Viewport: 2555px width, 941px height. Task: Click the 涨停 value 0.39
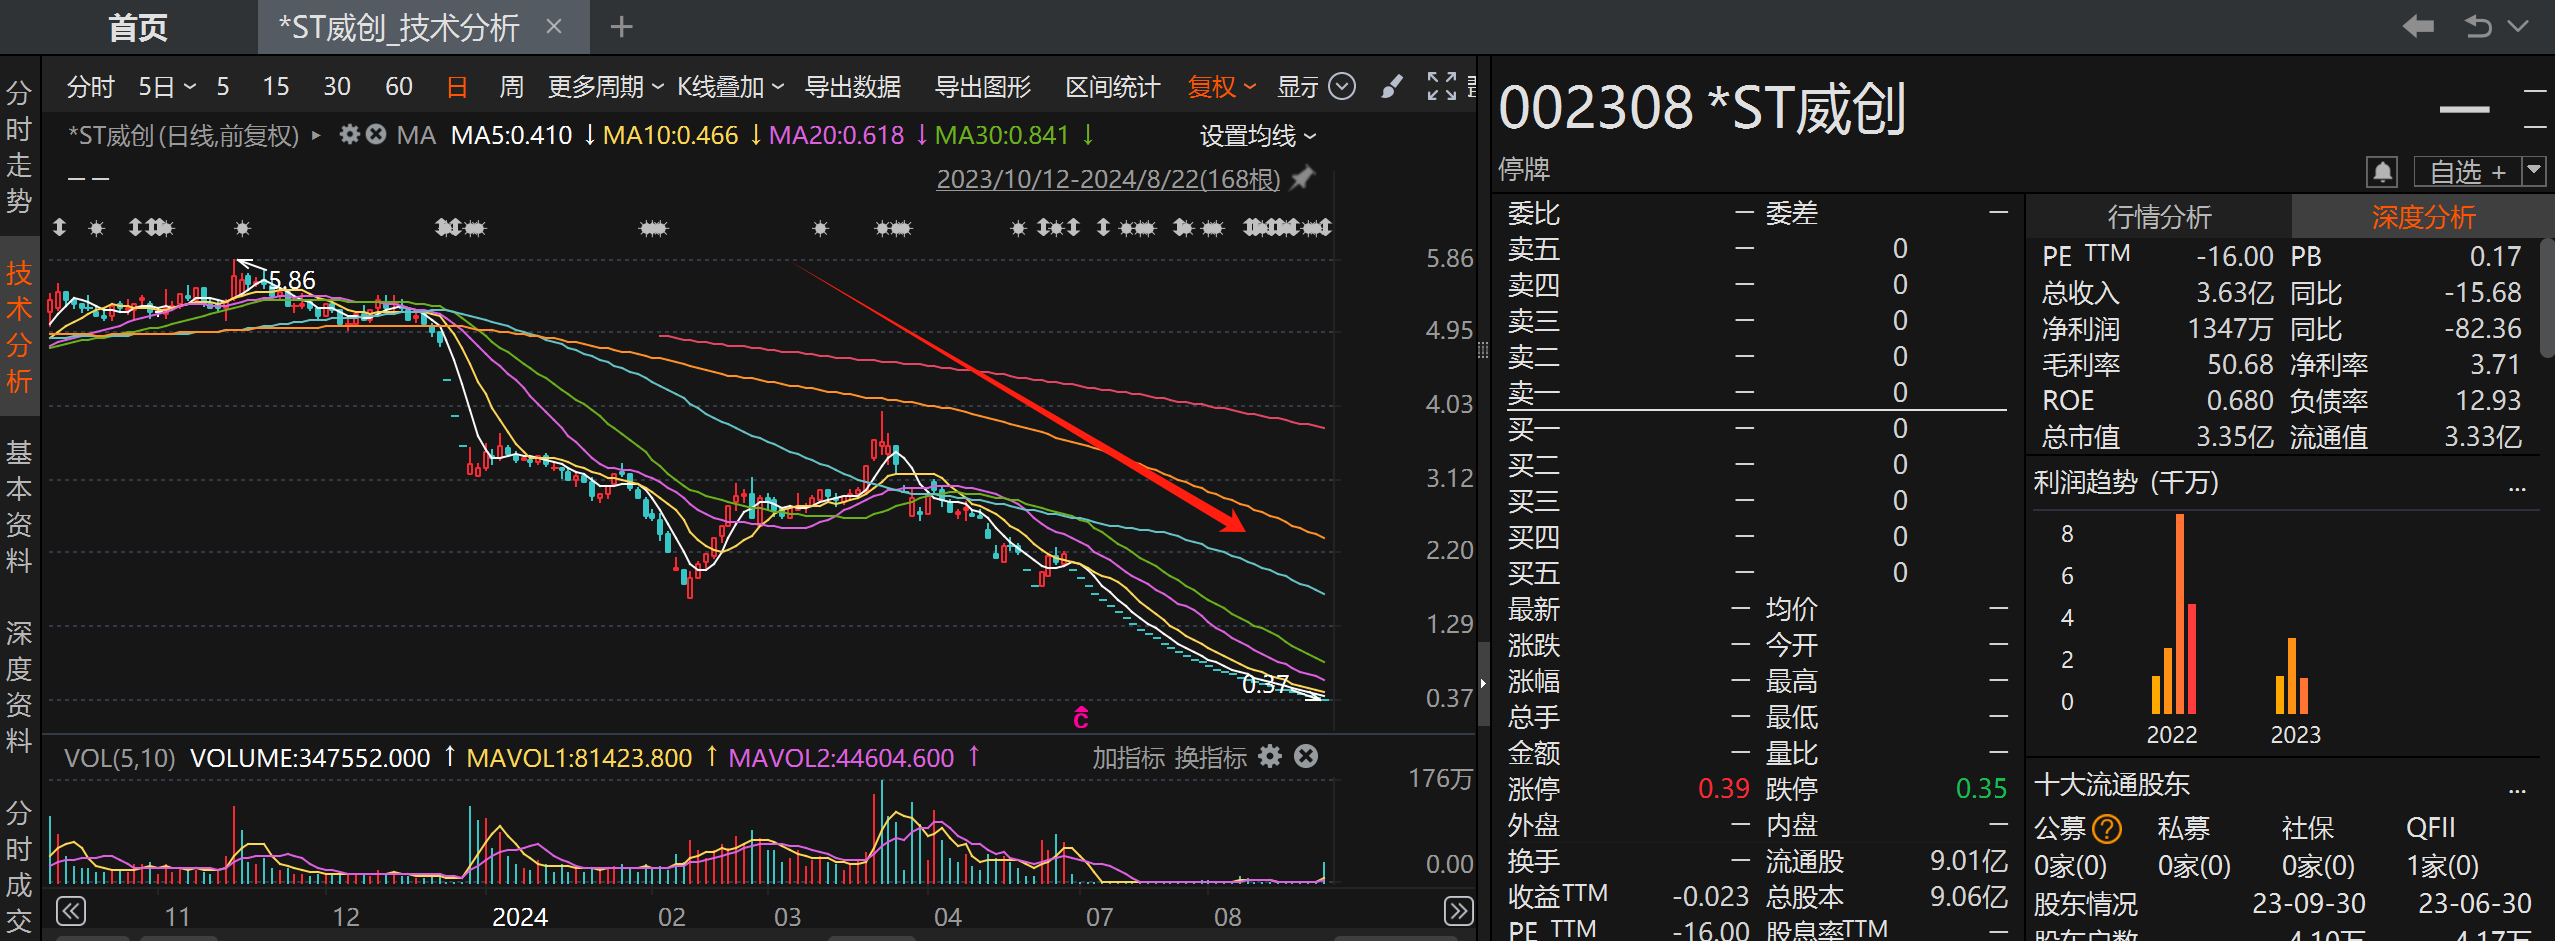tap(1723, 789)
